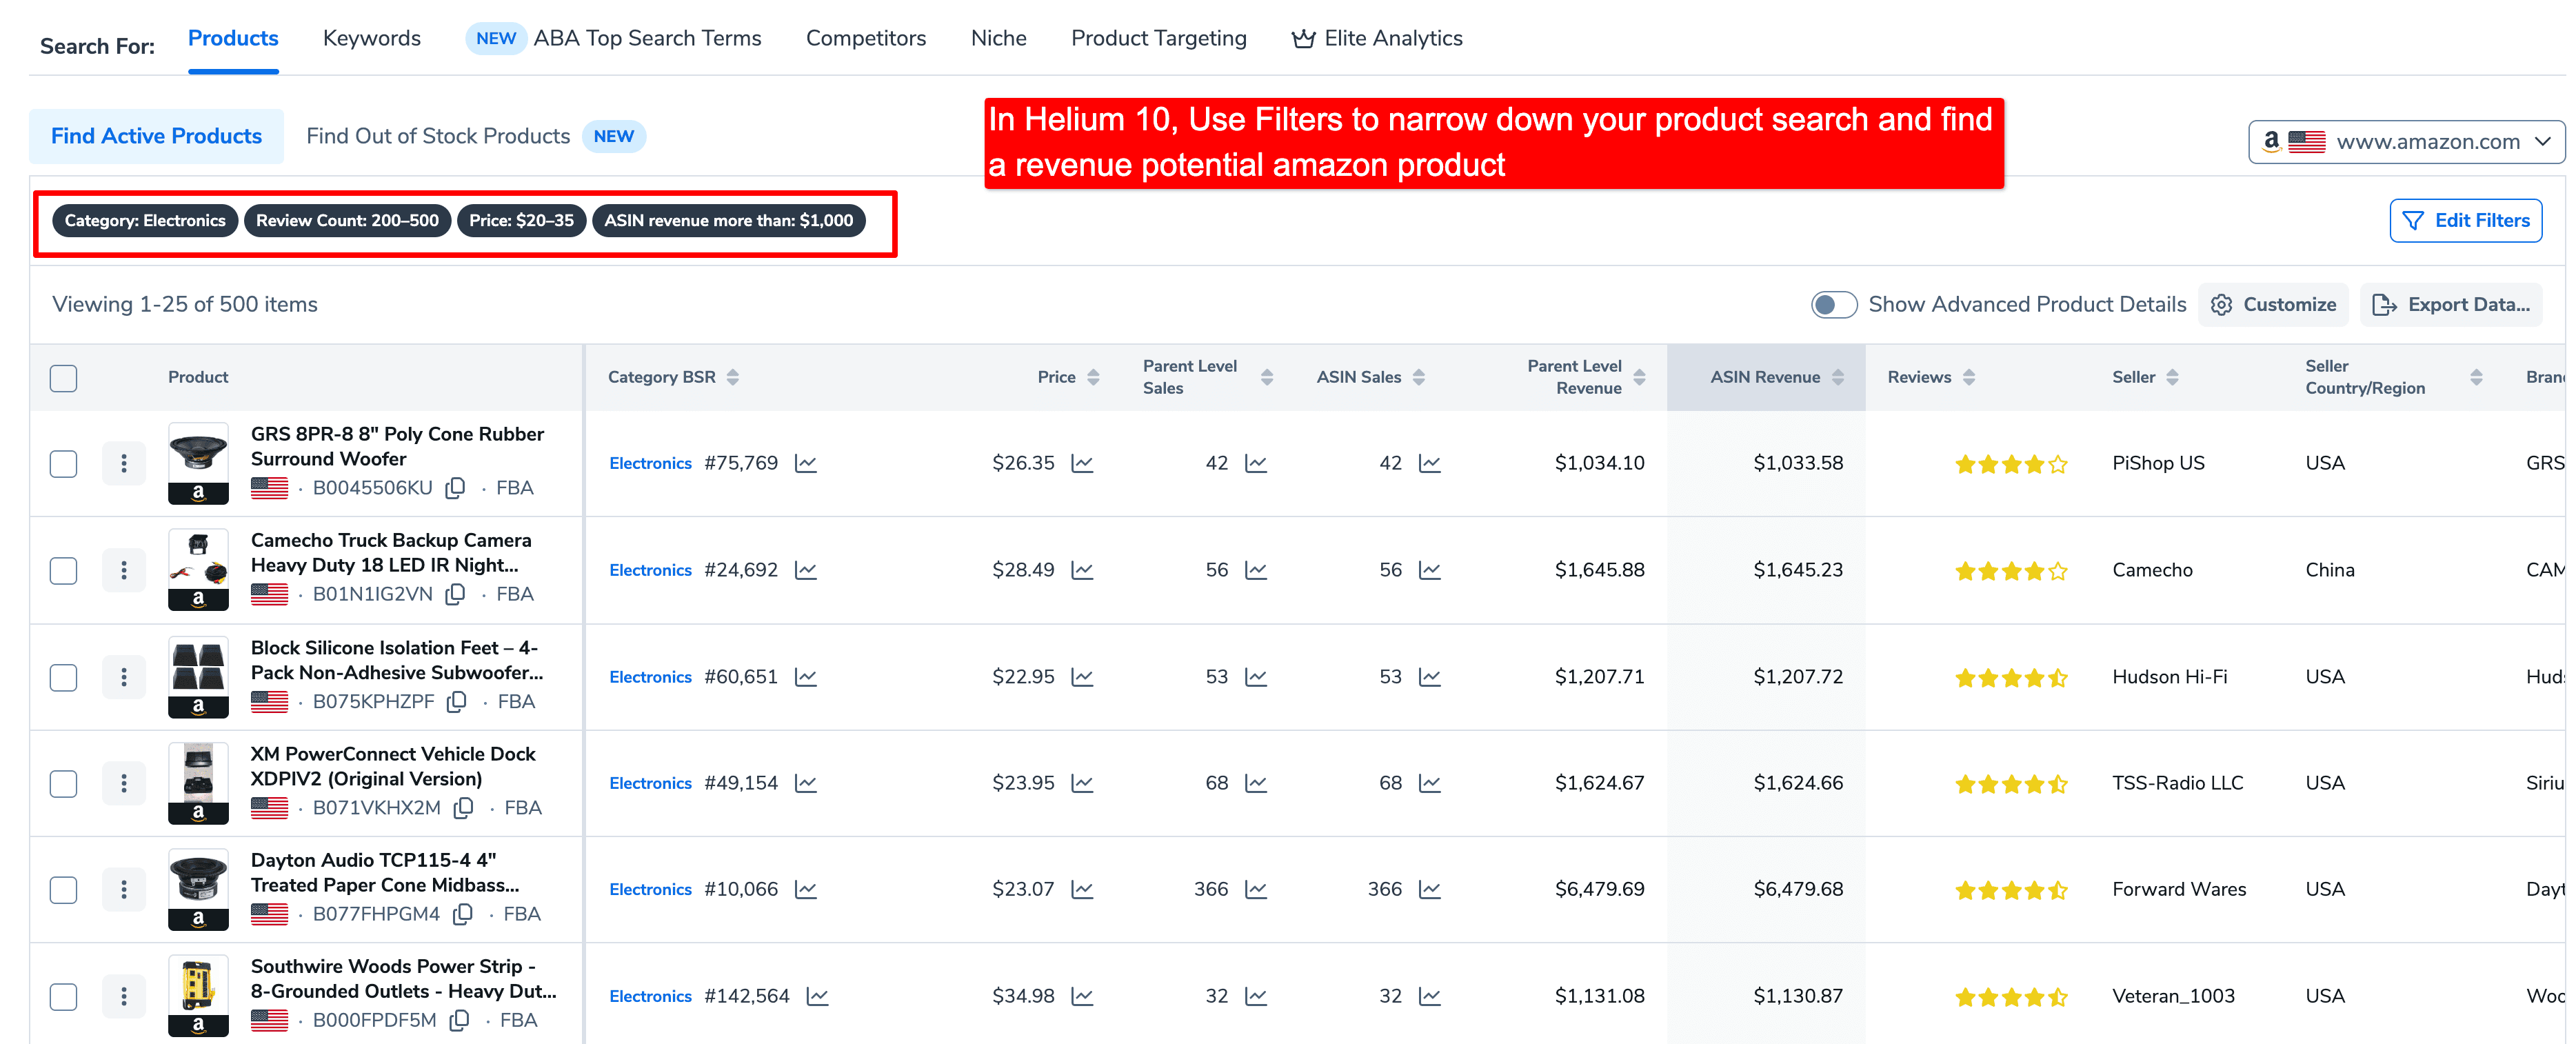Show price graph next to $28.49
Image resolution: width=2576 pixels, height=1044 pixels.
pyautogui.click(x=1082, y=570)
